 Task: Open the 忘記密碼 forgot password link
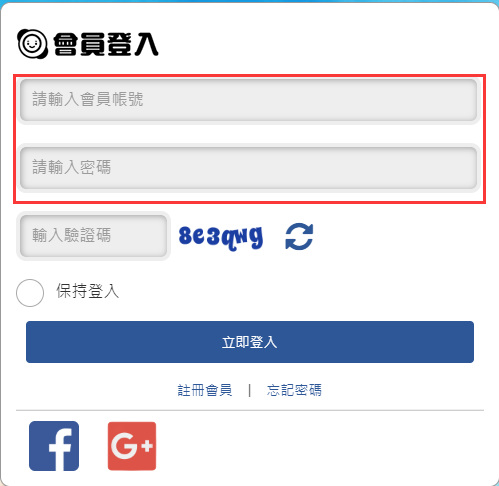[x=294, y=390]
